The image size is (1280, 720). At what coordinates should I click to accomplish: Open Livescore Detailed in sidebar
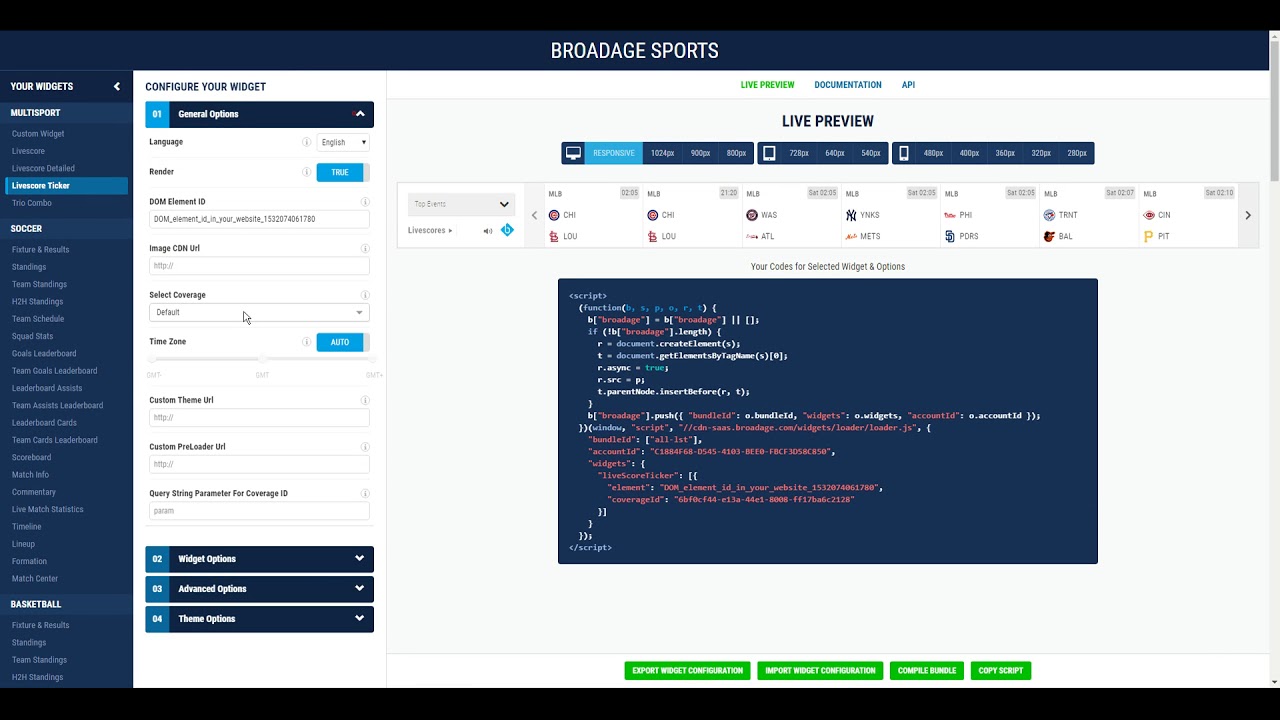coord(43,169)
